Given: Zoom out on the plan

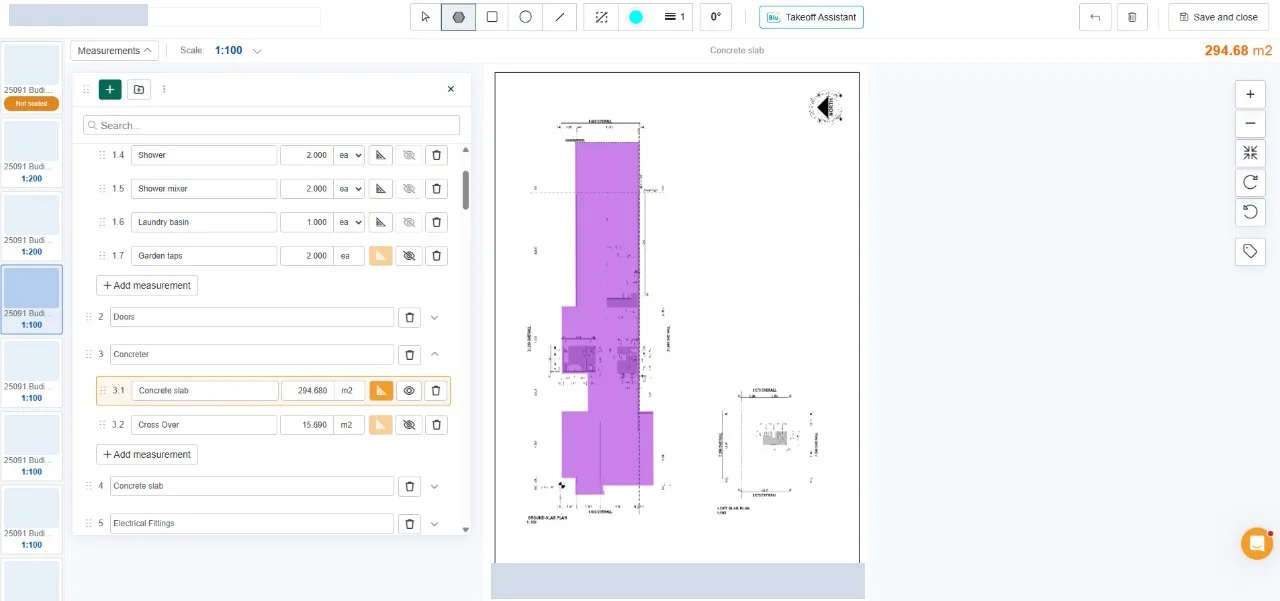Looking at the screenshot, I should click(x=1250, y=124).
